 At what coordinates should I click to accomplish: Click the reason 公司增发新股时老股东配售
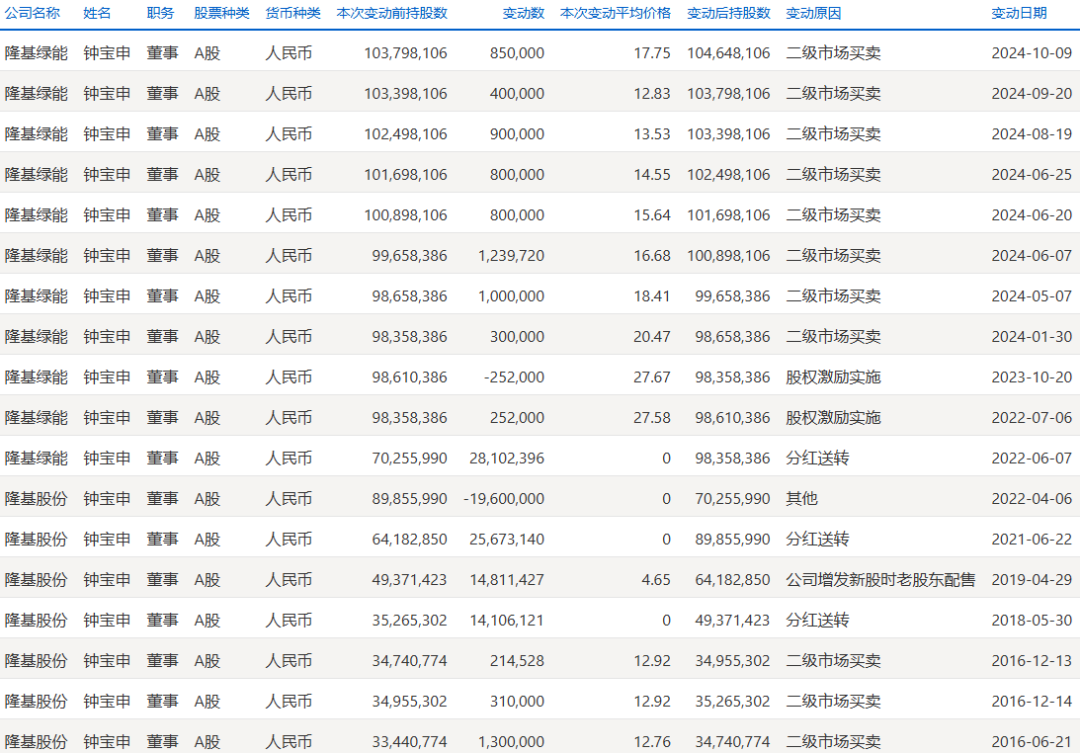point(881,580)
